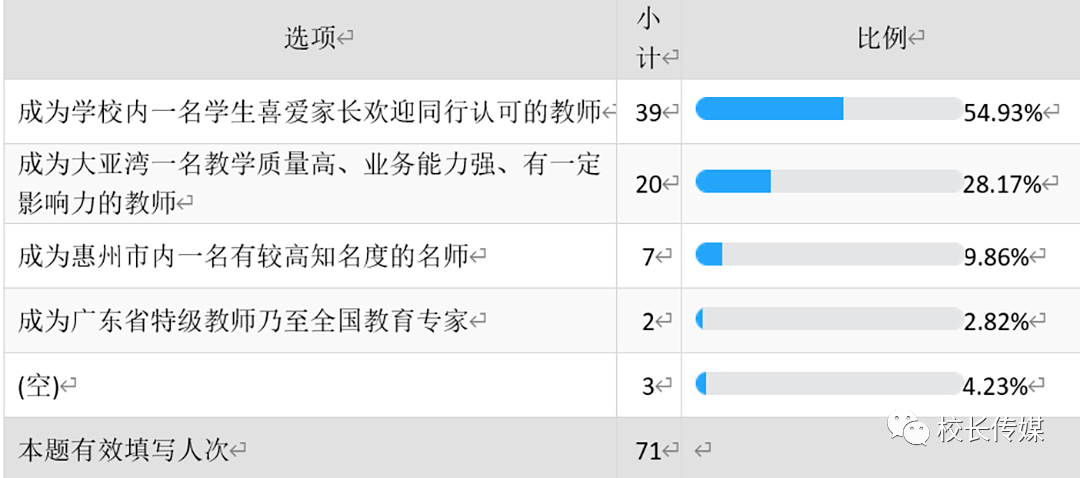The height and width of the screenshot is (478, 1080).
Task: Click the count cell showing 39
Action: (x=649, y=112)
